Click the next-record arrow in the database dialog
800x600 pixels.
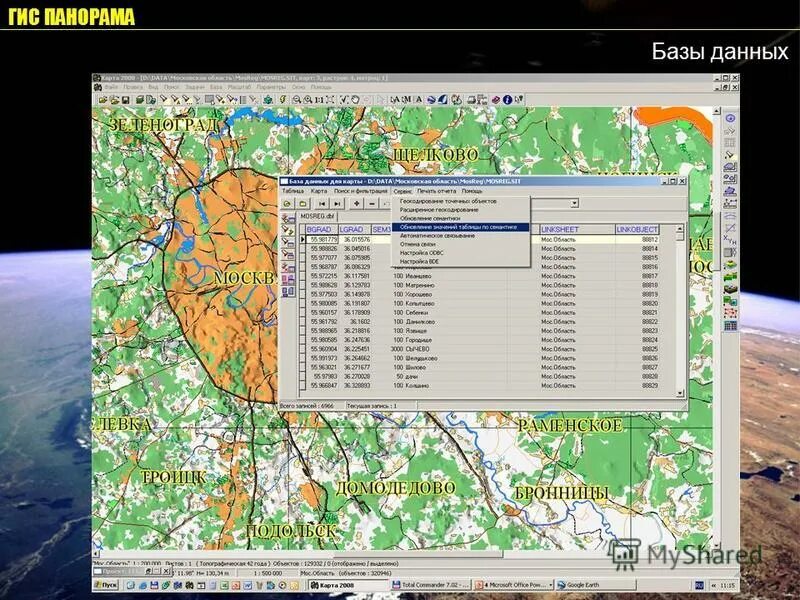(x=335, y=203)
